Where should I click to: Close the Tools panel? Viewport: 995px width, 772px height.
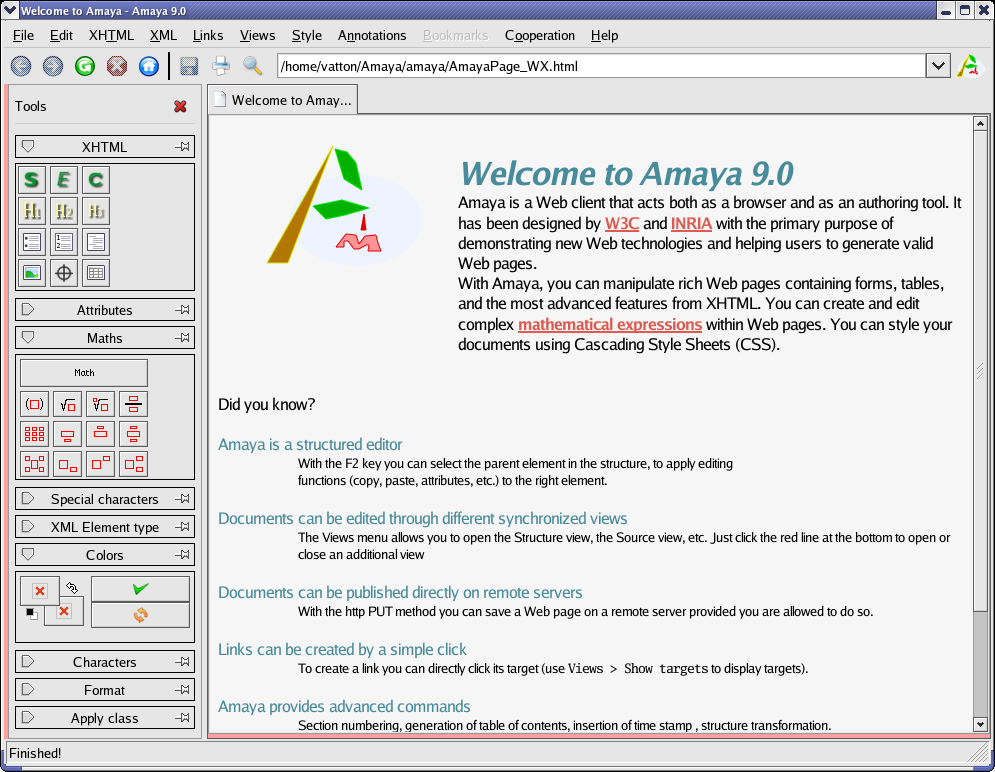[180, 107]
